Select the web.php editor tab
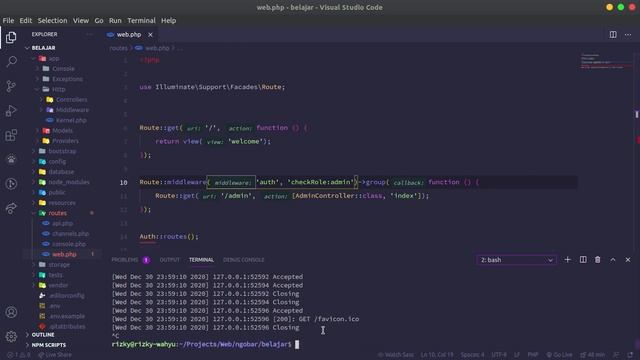This screenshot has height=360, width=640. pyautogui.click(x=130, y=35)
